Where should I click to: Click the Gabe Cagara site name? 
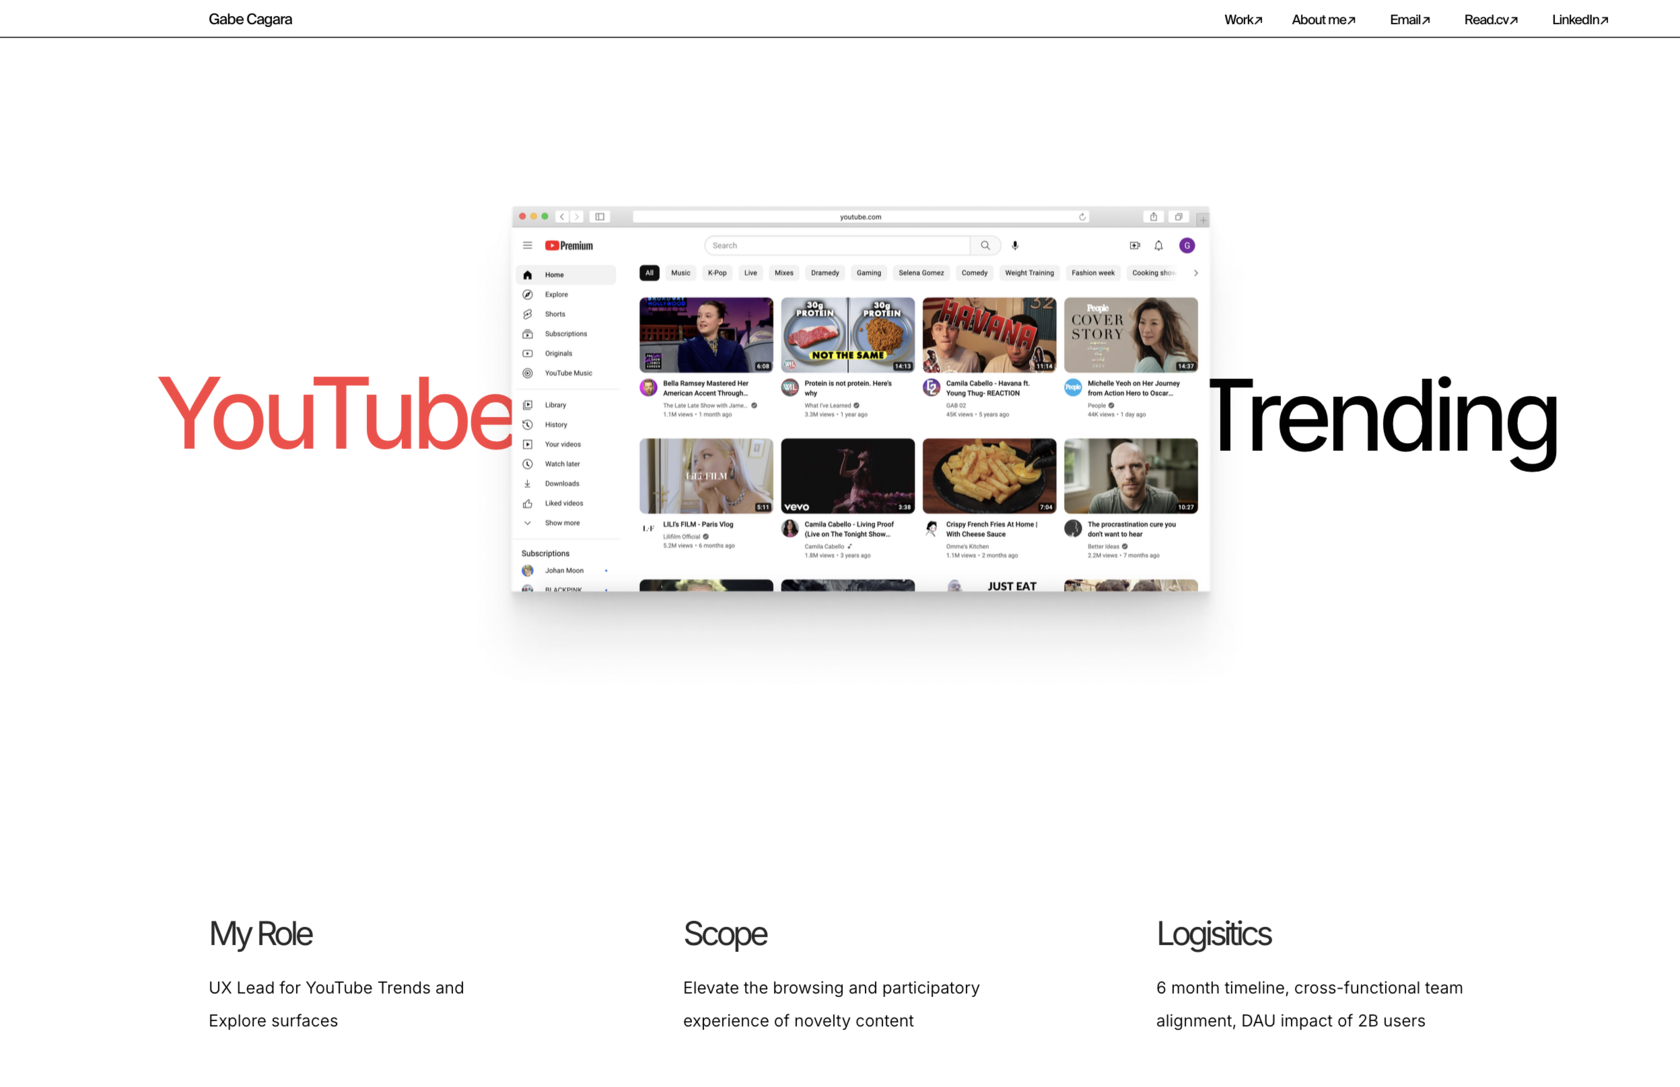coord(250,19)
